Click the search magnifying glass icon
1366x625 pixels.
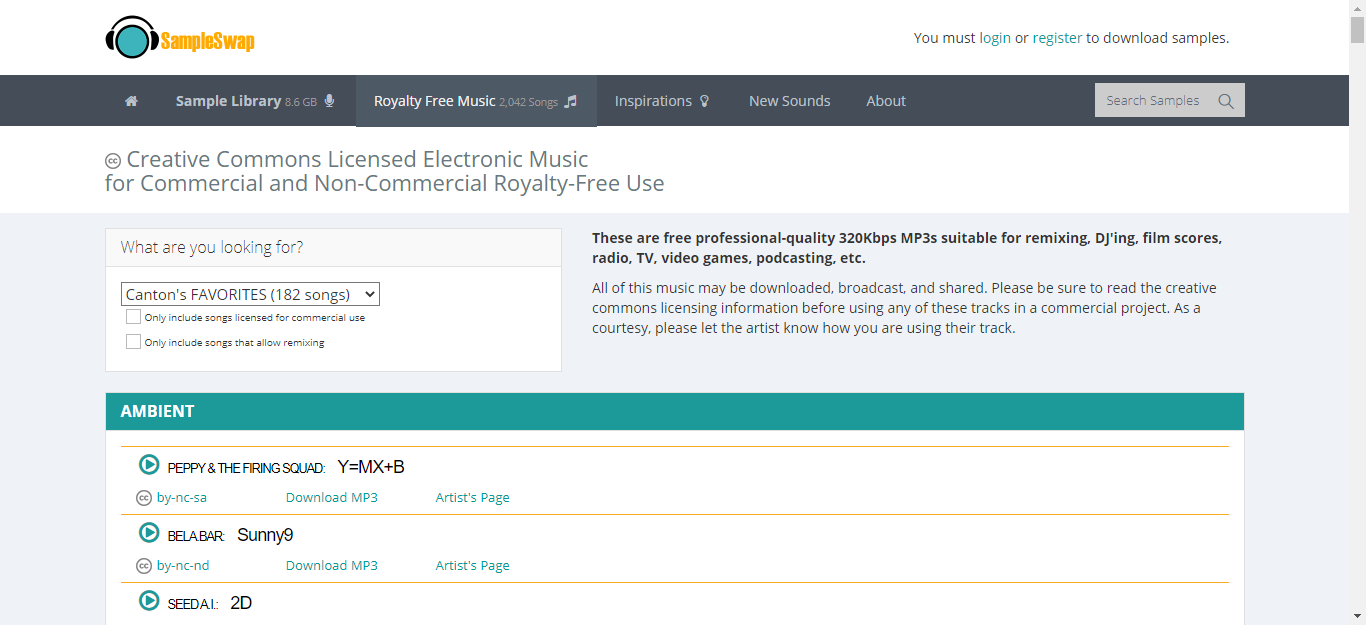coord(1226,101)
